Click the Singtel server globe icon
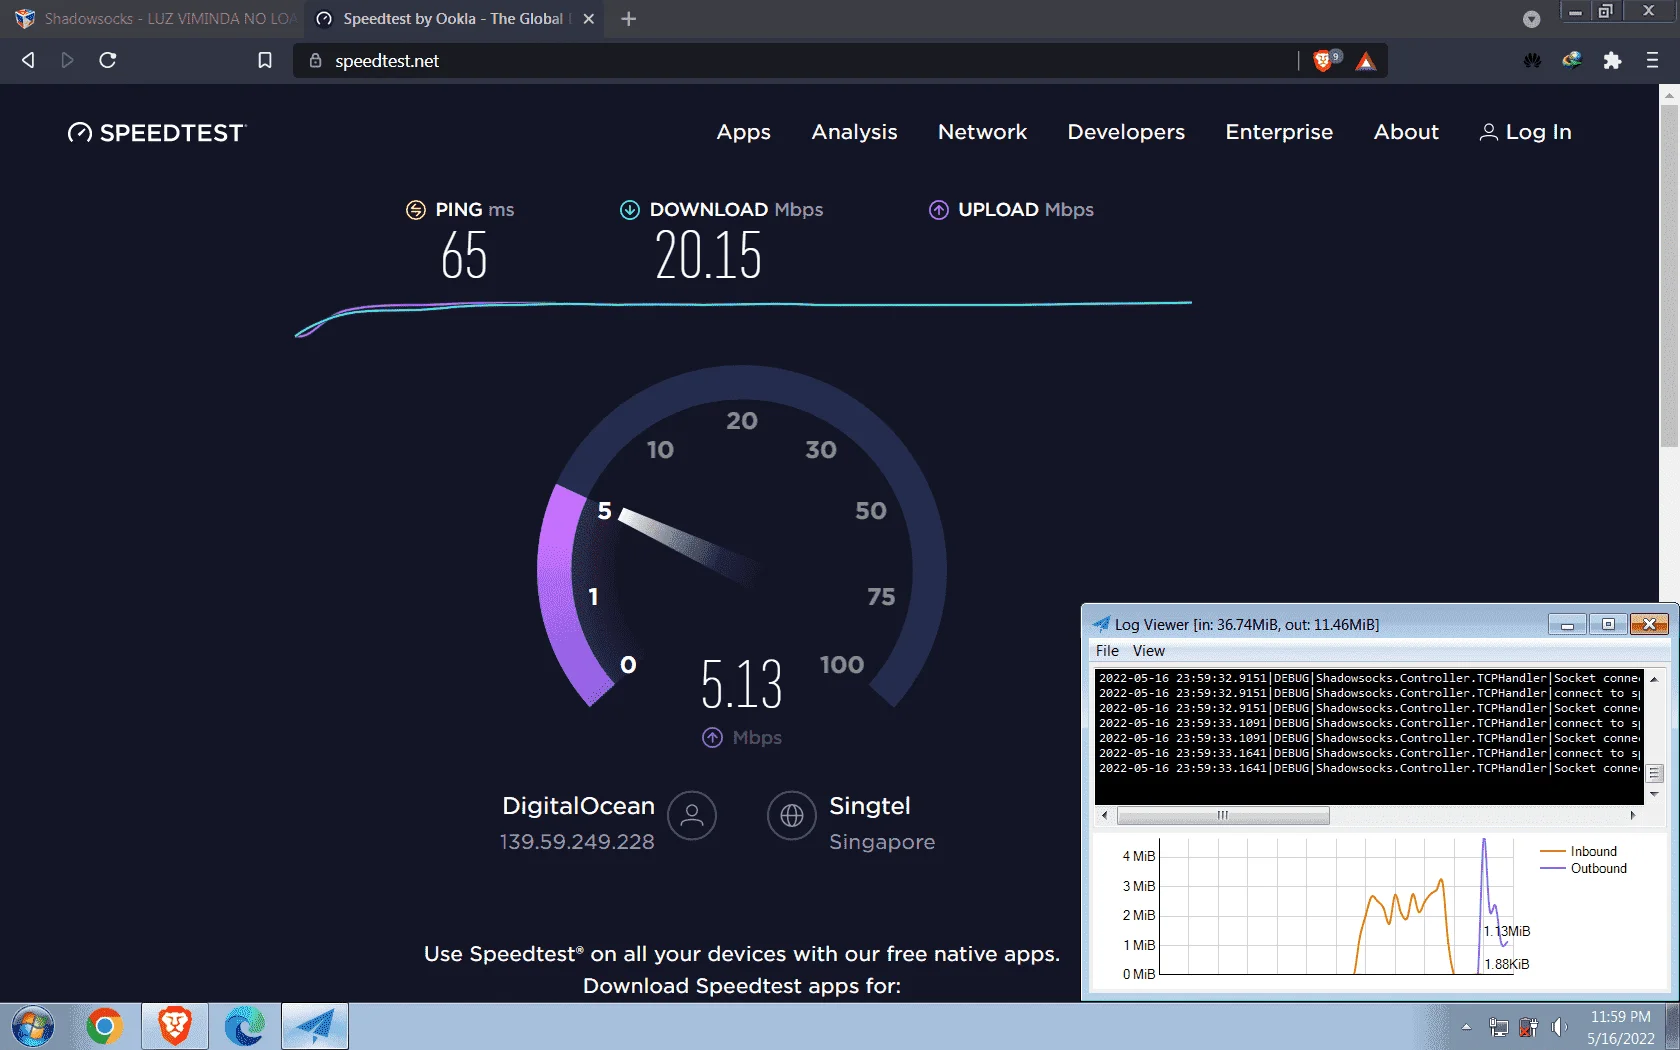This screenshot has height=1050, width=1680. pos(792,816)
